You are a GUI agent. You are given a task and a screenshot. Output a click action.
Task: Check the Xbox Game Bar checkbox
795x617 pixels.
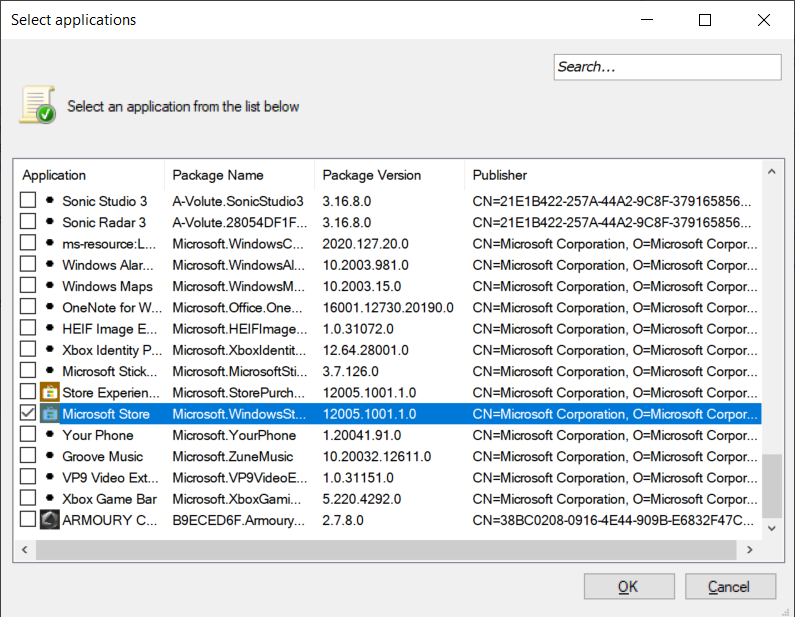click(x=28, y=498)
